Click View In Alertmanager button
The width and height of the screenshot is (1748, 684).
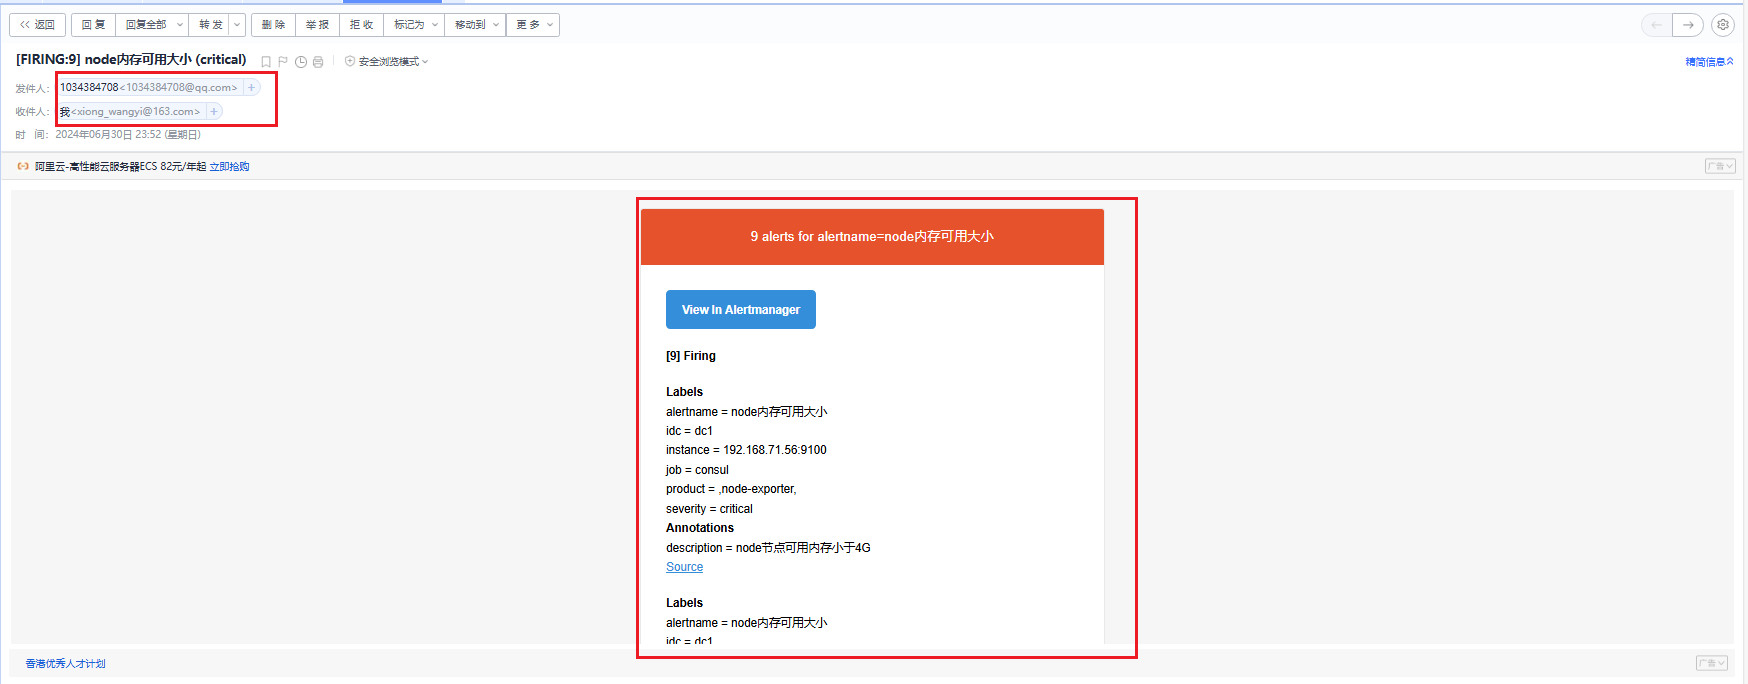click(x=741, y=310)
